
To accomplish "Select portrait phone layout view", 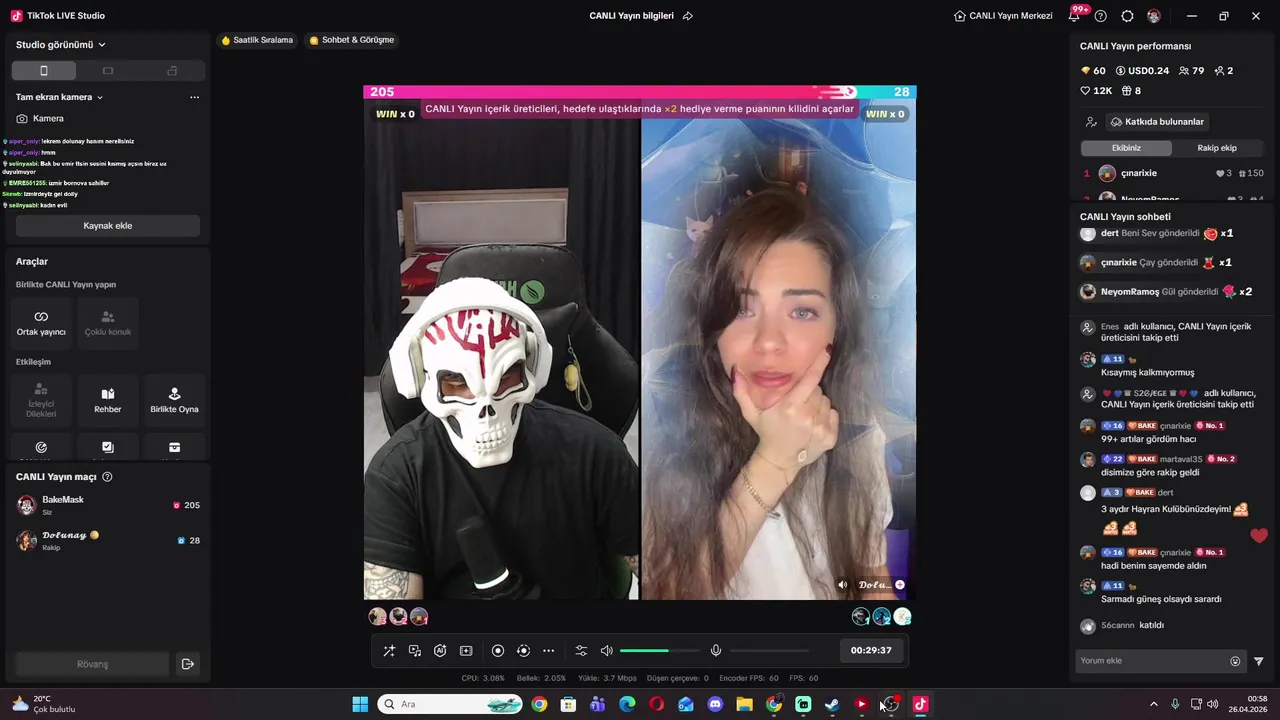I will [x=44, y=71].
